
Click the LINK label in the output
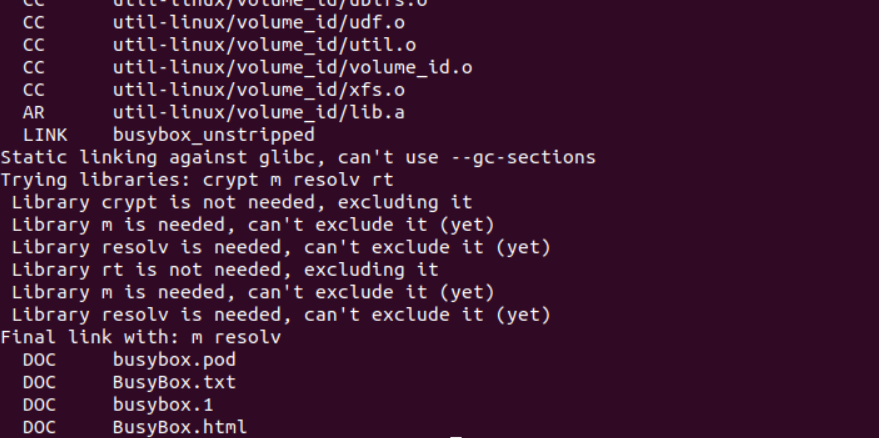click(44, 134)
